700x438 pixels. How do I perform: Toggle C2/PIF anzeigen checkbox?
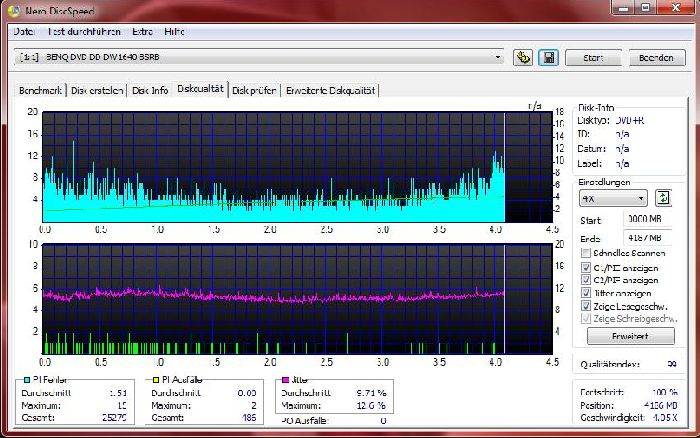point(586,280)
